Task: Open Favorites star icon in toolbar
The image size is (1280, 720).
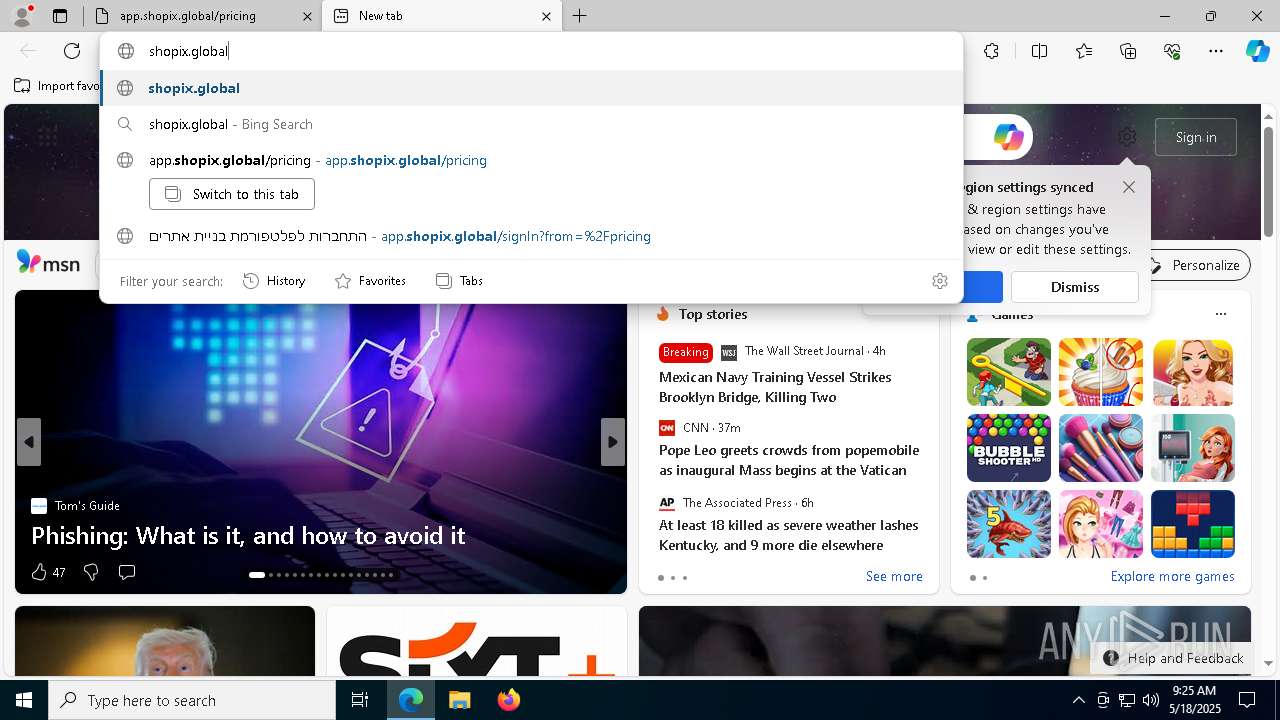Action: [1084, 51]
